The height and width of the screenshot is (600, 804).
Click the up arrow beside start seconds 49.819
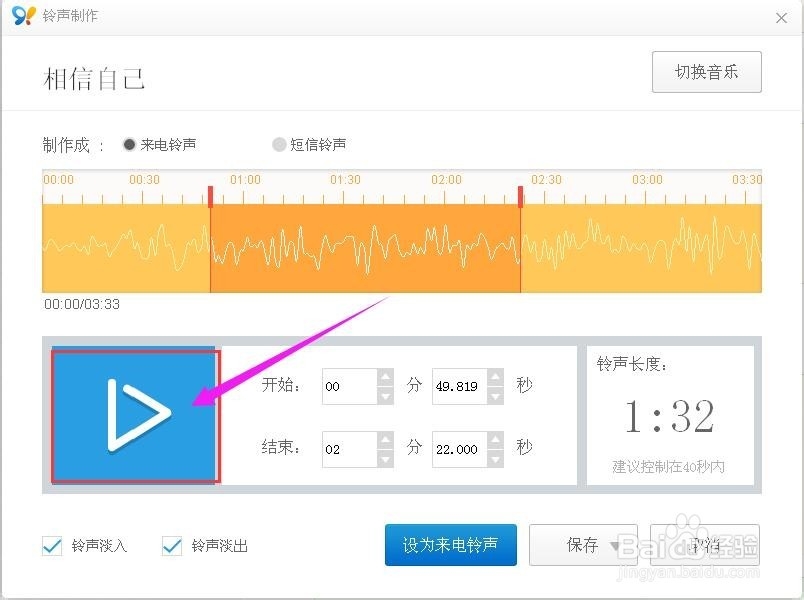coord(497,379)
